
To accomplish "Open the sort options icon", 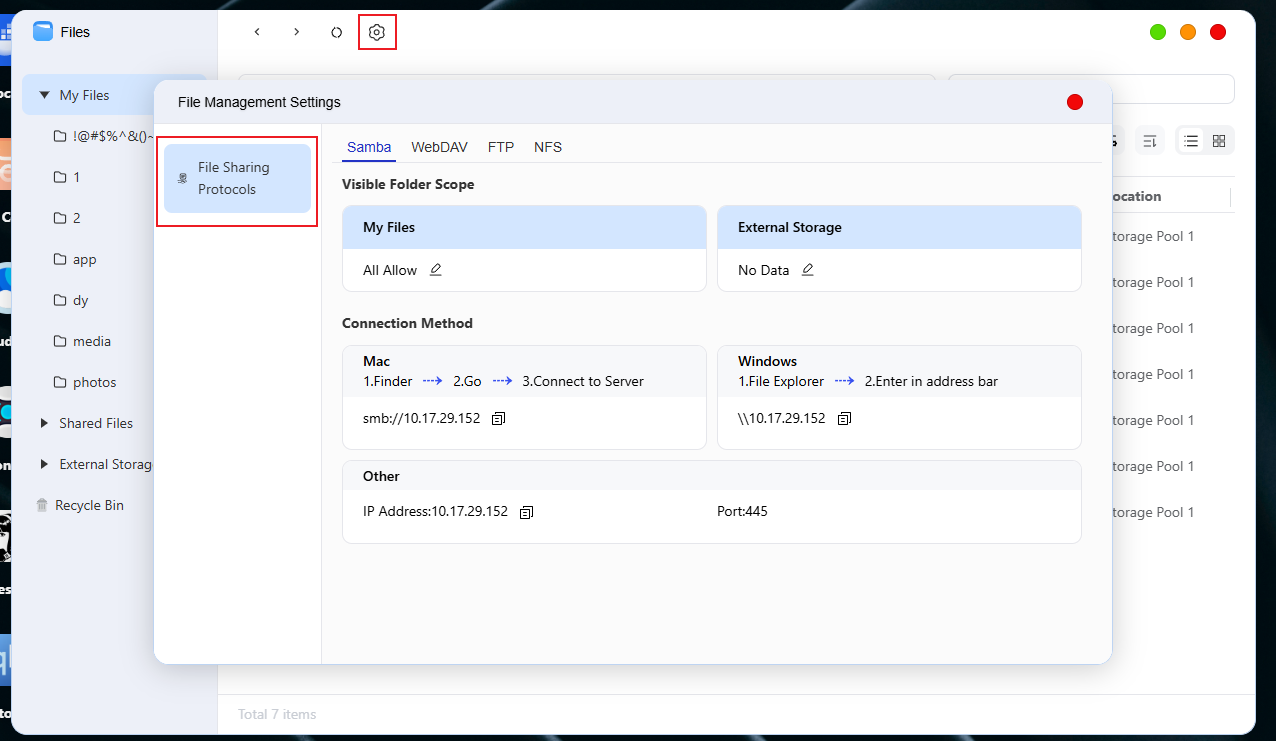I will 1150,141.
